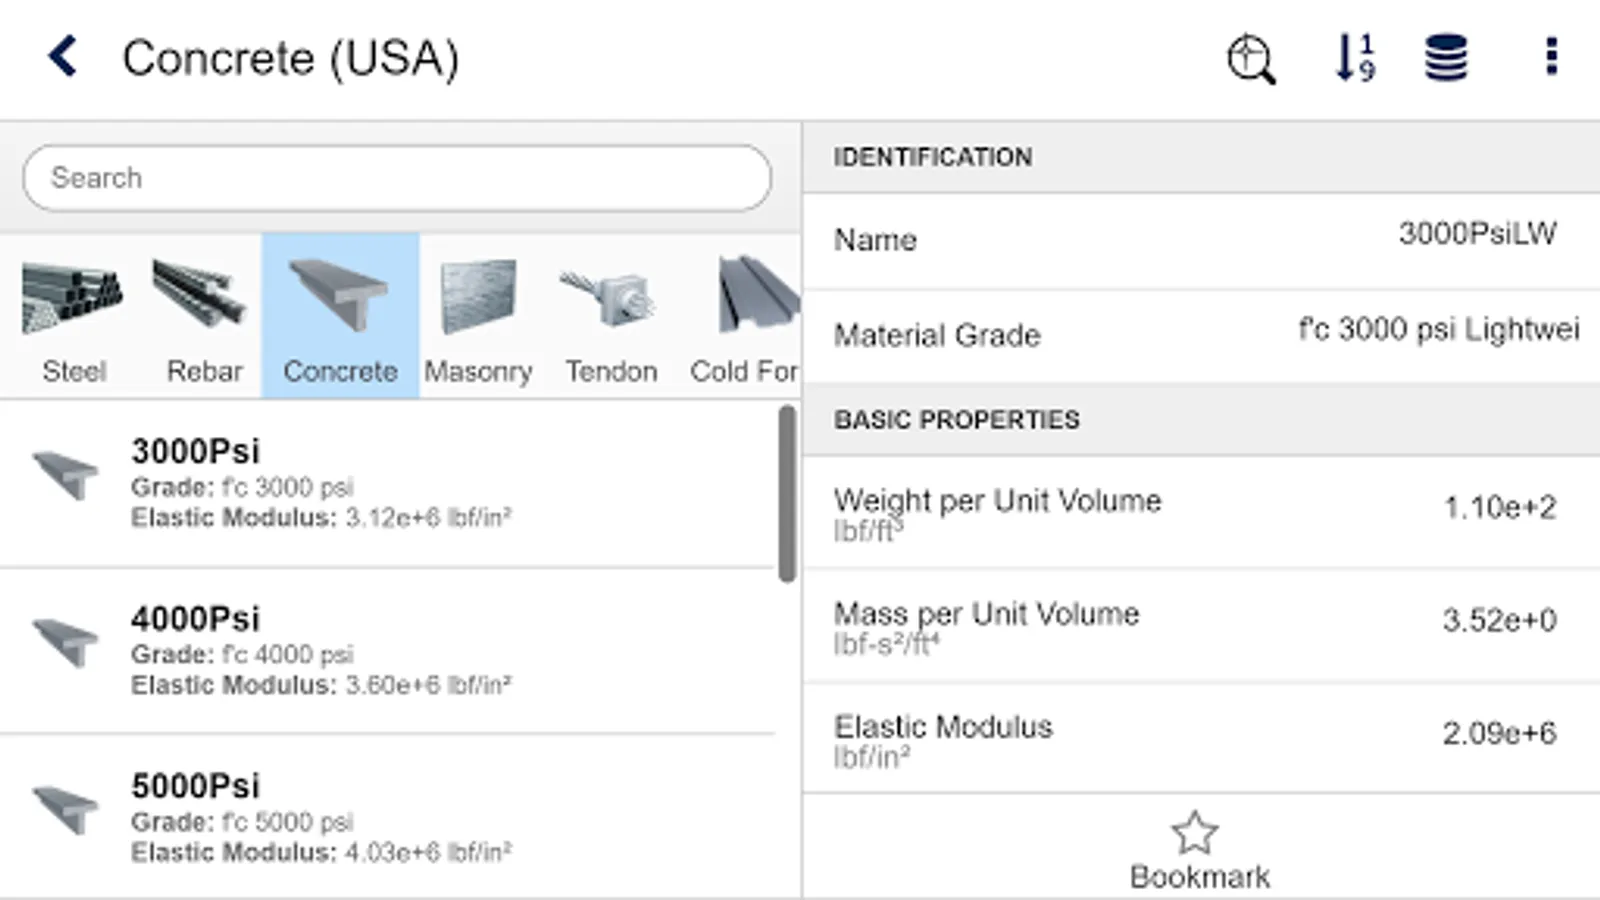
Task: Tap the numeric sort order icon
Action: coord(1355,57)
